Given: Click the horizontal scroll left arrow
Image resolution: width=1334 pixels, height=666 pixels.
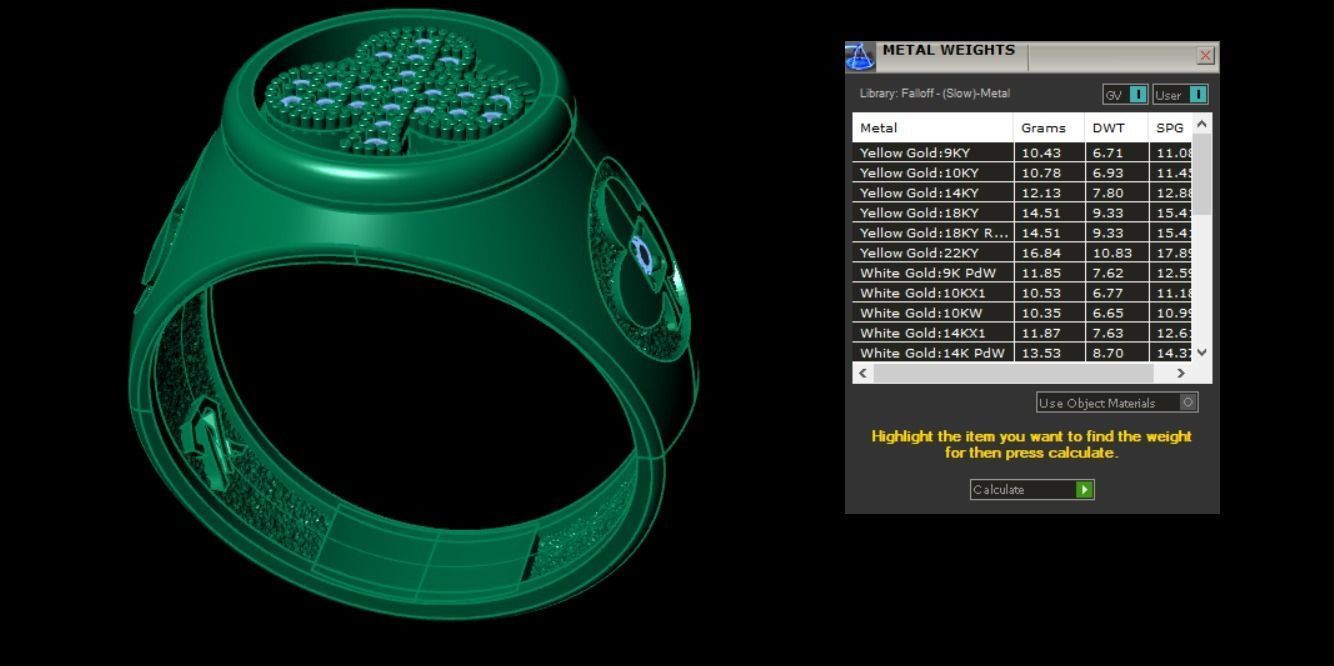Looking at the screenshot, I should click(864, 373).
